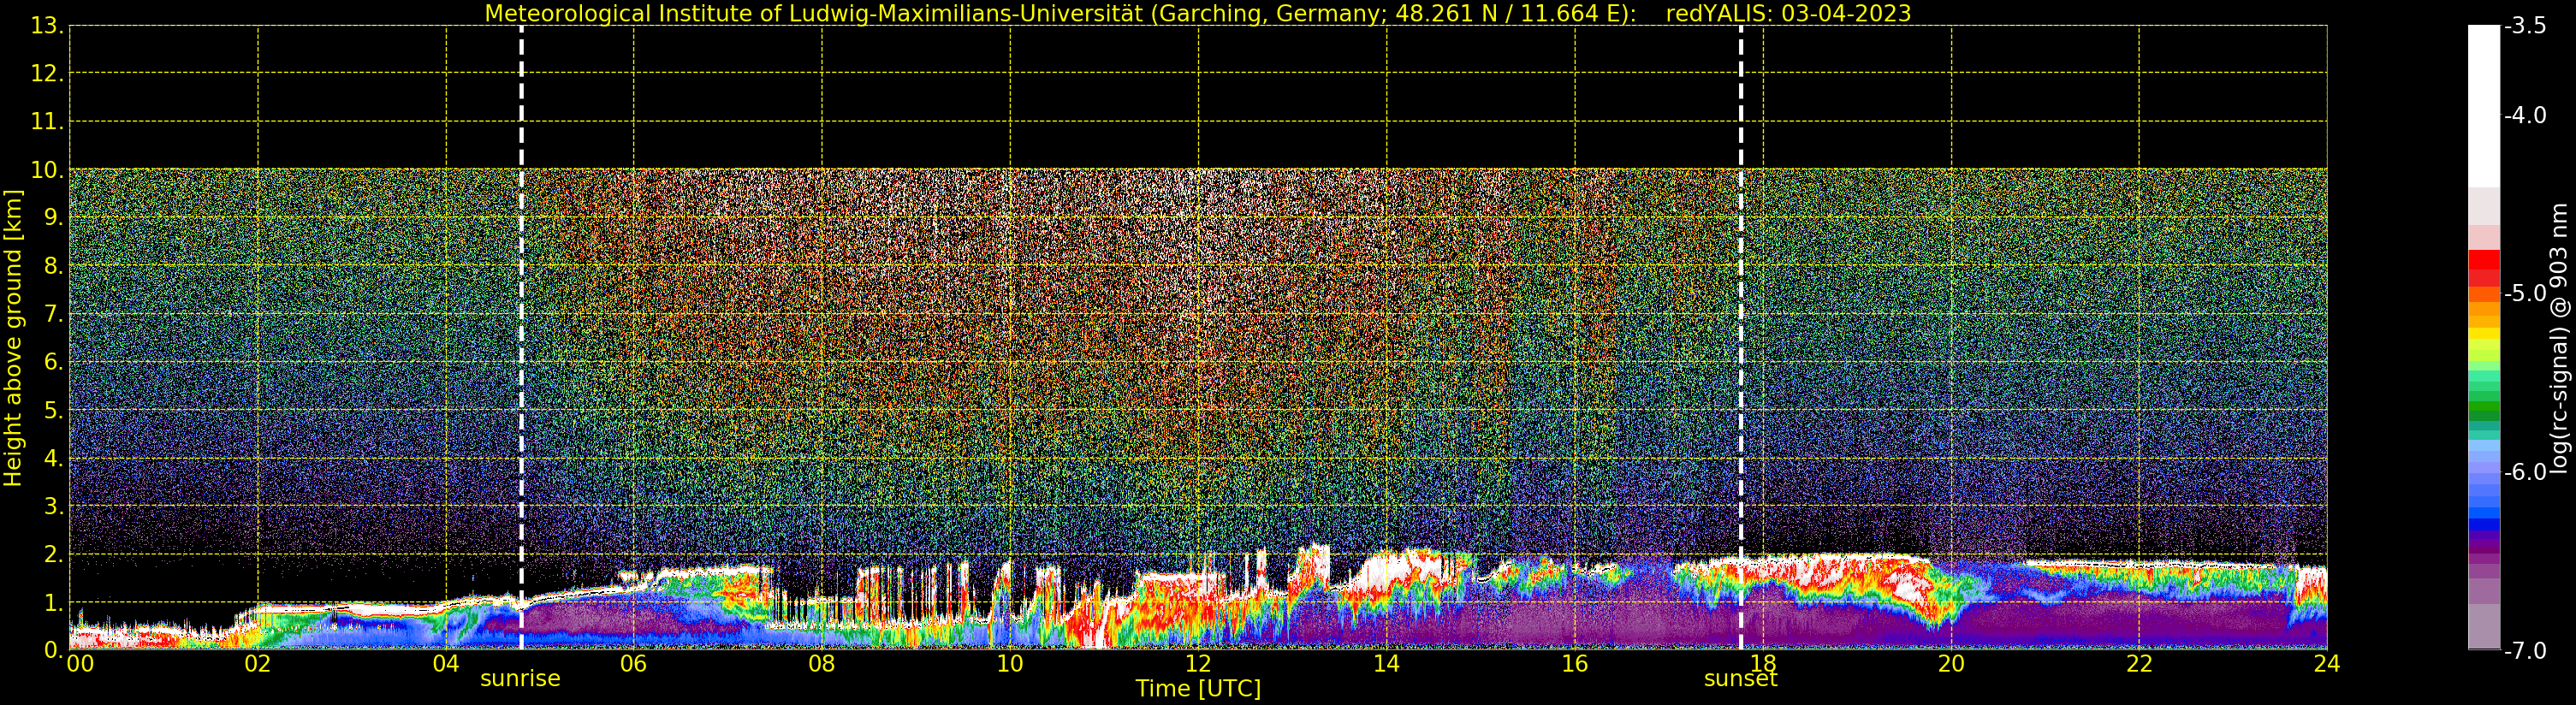The image size is (2576, 705).
Task: Click the '7.' height axis tick label
Action: (x=53, y=314)
